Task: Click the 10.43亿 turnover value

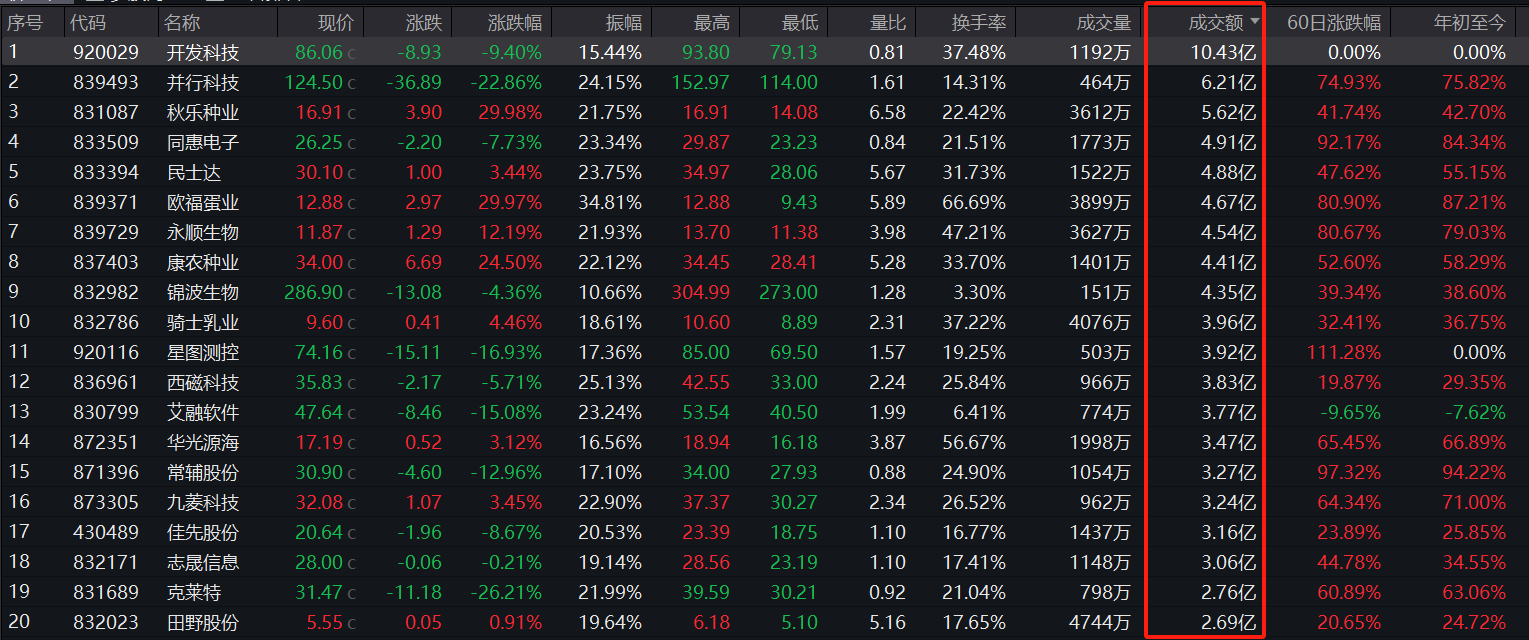Action: (x=1223, y=52)
